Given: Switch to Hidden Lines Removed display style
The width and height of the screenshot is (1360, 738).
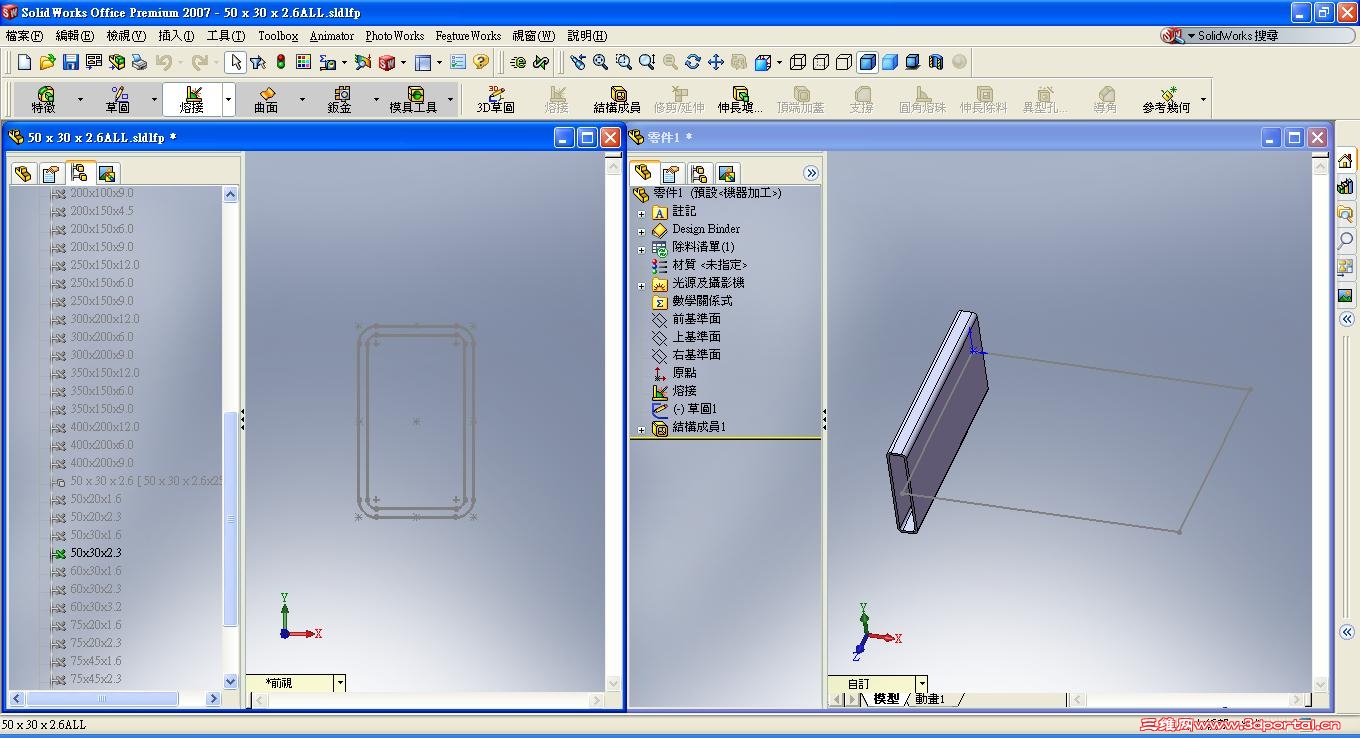Looking at the screenshot, I should click(x=843, y=62).
